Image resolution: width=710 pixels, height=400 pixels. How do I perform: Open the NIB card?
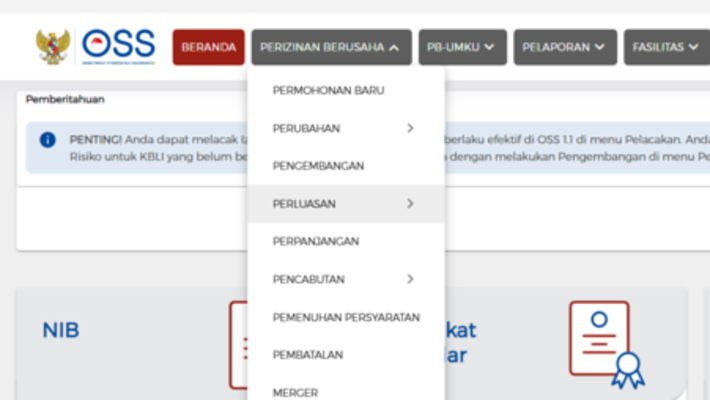[x=131, y=344]
